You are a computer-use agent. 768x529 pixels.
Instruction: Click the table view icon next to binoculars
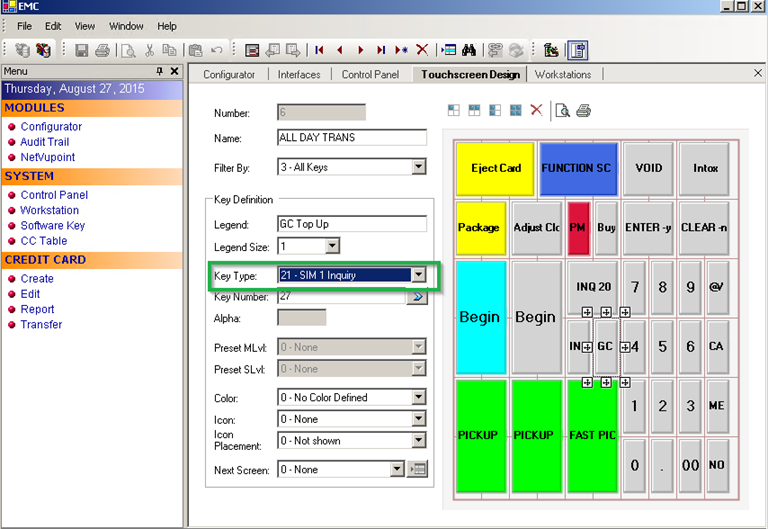tap(448, 50)
